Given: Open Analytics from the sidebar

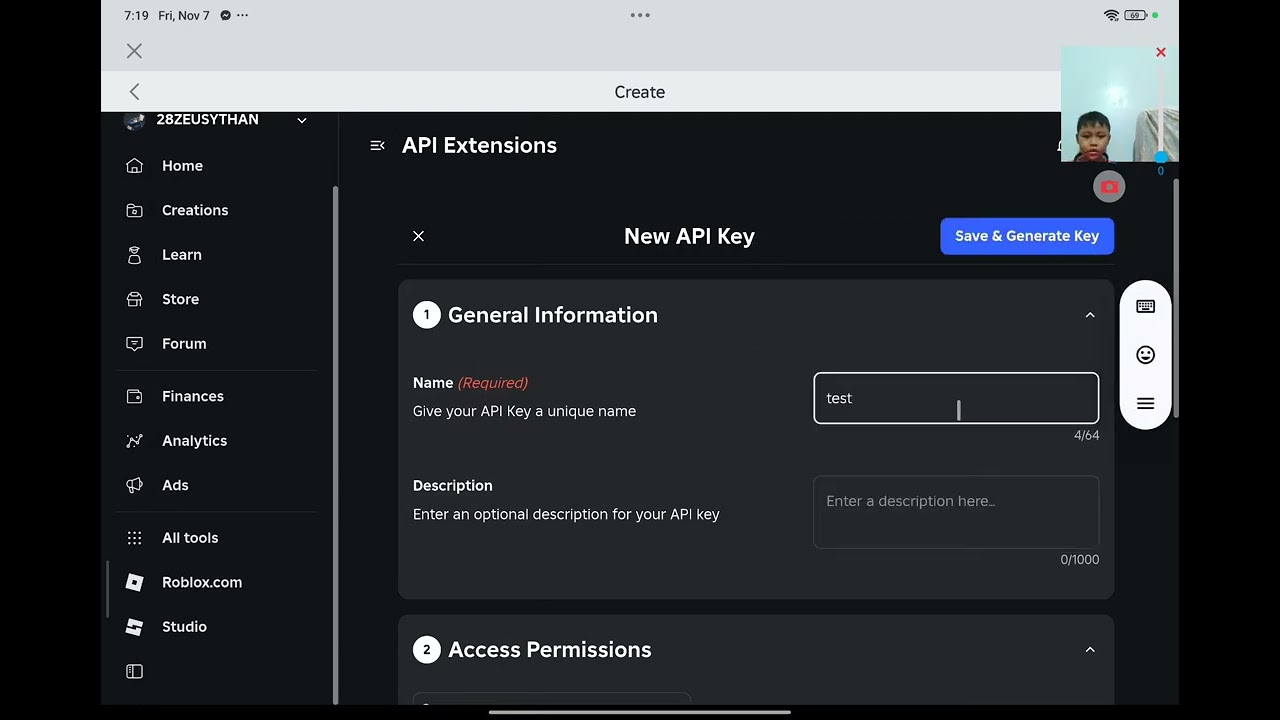Looking at the screenshot, I should 194,441.
